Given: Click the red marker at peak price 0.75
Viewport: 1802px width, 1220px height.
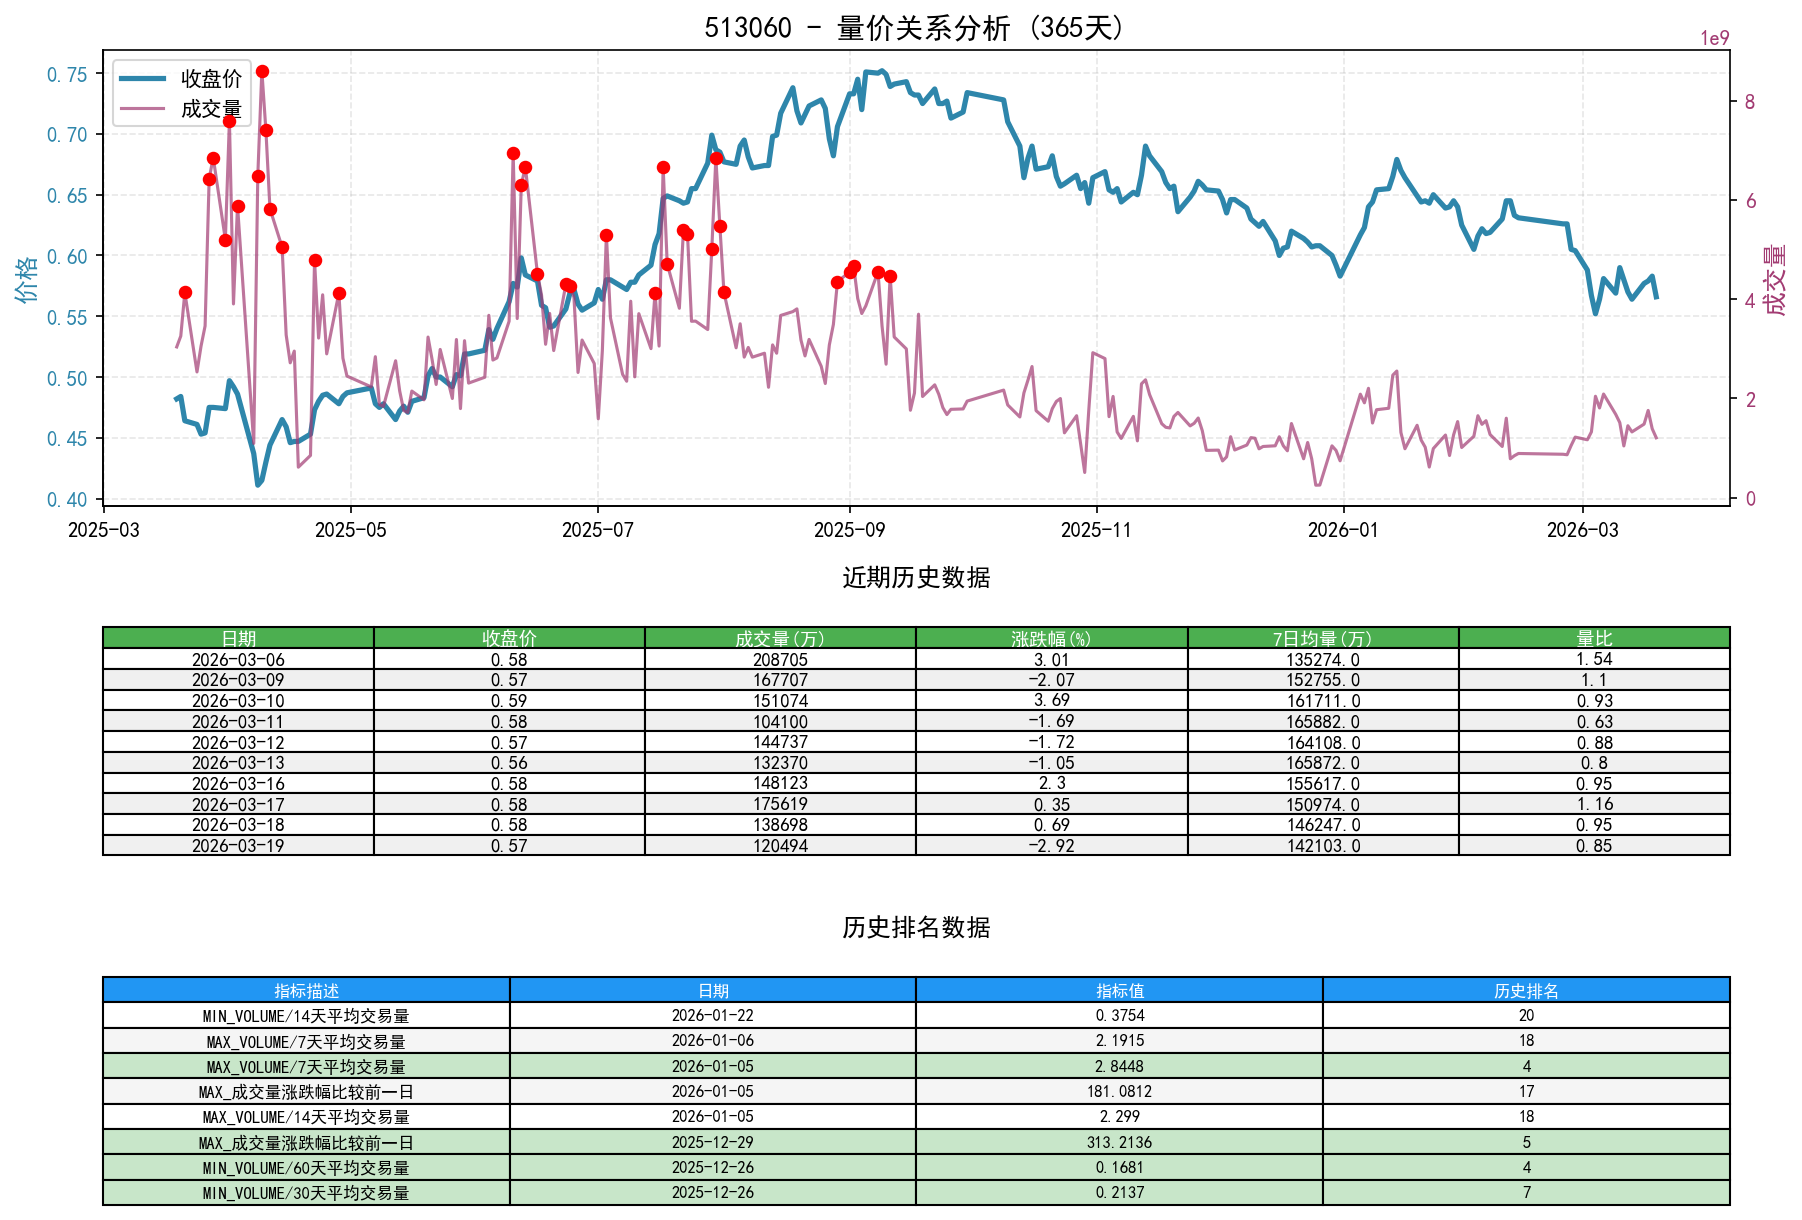Looking at the screenshot, I should (x=263, y=71).
